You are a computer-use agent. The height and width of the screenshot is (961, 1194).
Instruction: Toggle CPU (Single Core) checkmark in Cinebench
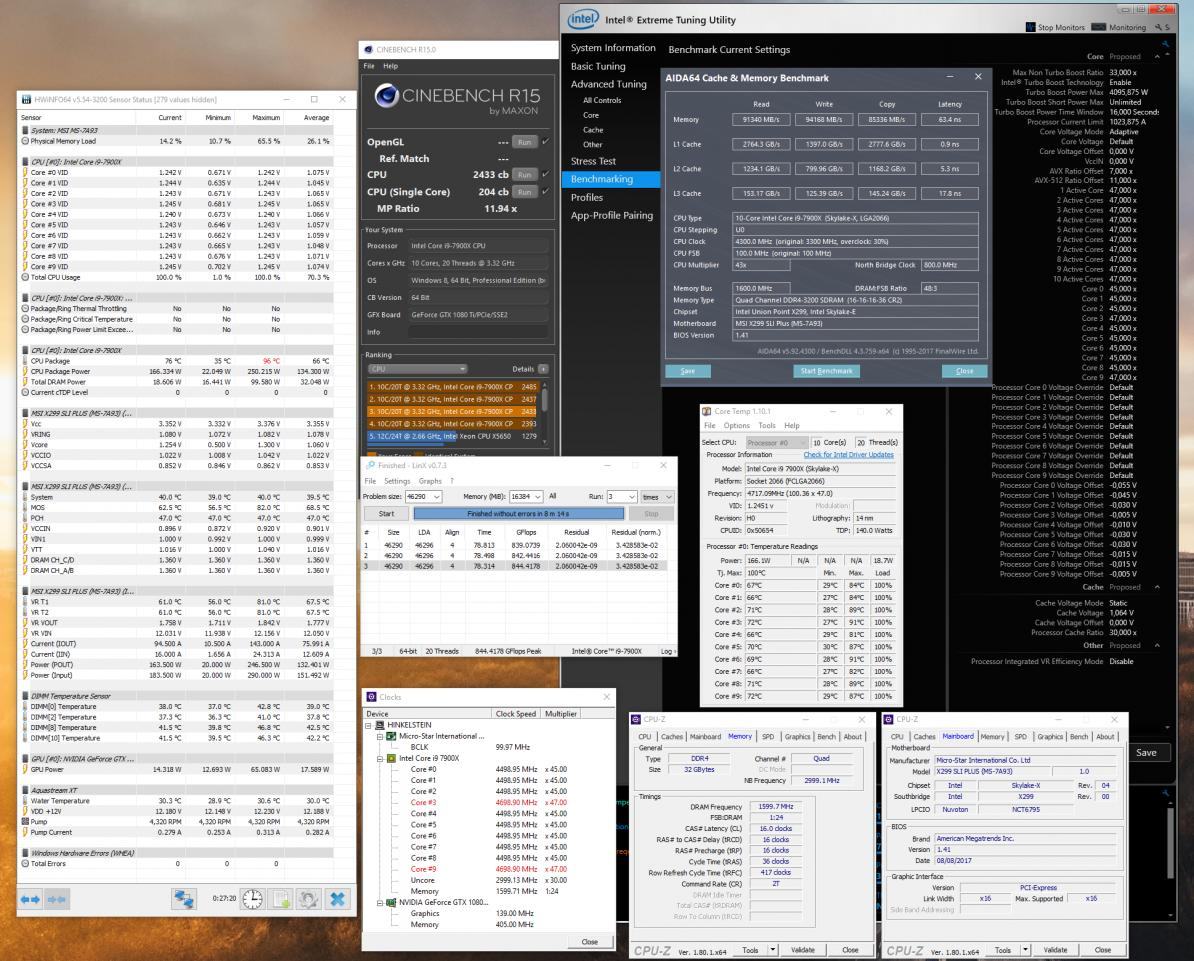(x=545, y=192)
